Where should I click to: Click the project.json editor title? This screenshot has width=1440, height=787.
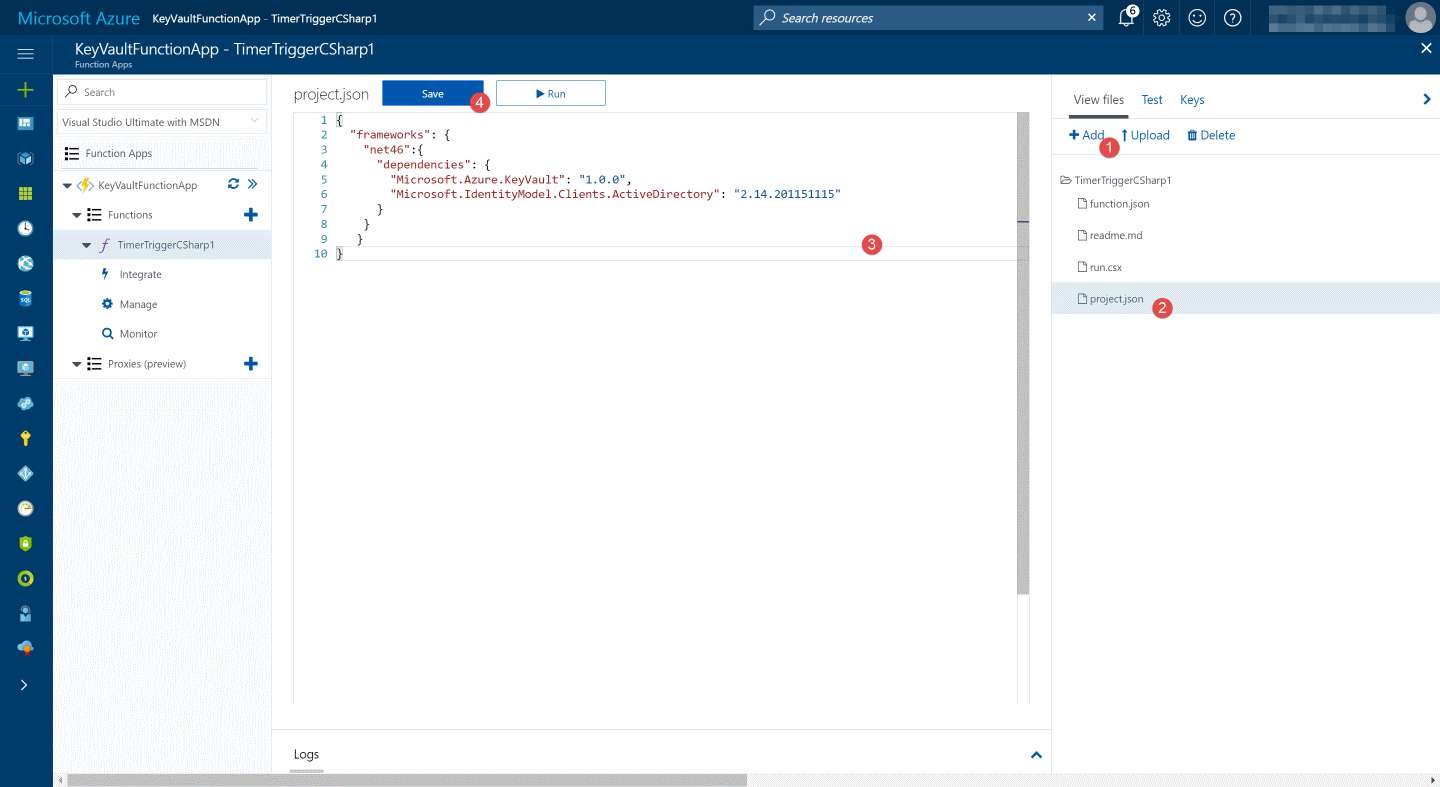click(x=331, y=94)
